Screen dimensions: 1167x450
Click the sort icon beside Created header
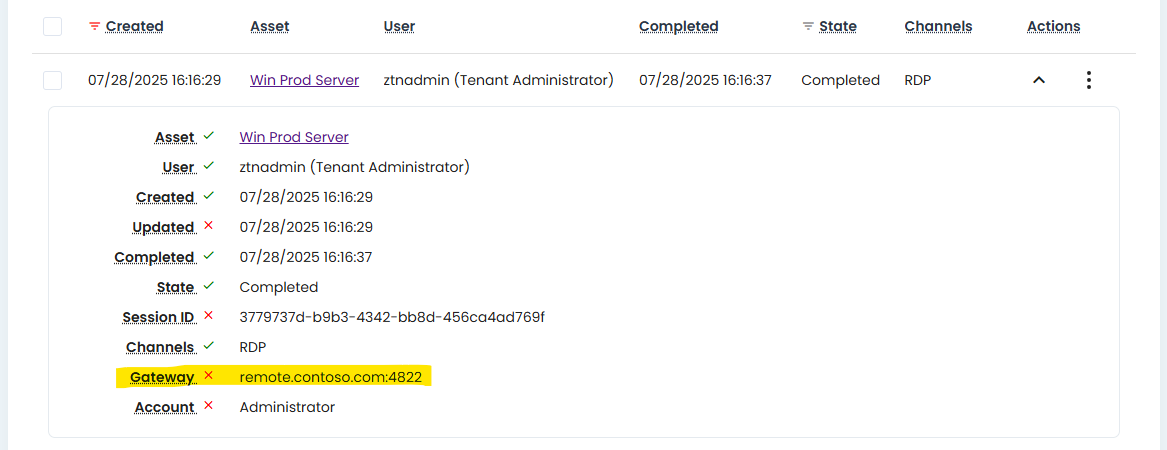coord(95,26)
